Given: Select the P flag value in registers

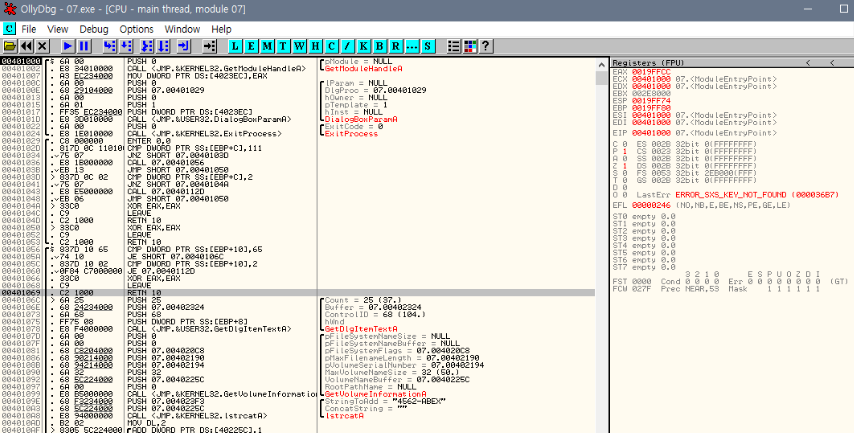Looking at the screenshot, I should [625, 151].
